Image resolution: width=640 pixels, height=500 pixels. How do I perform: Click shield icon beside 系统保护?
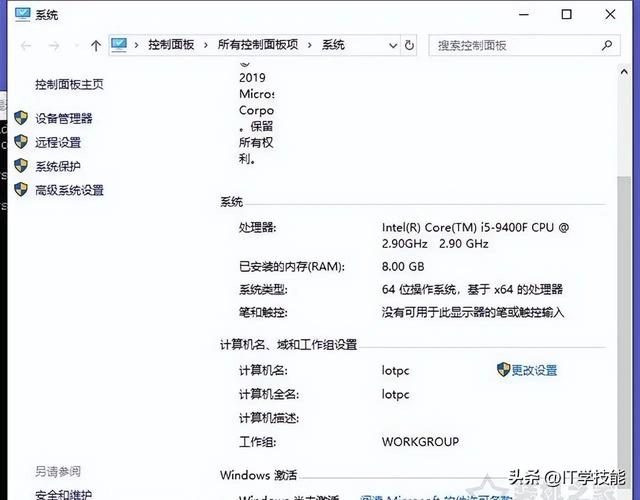pos(21,165)
